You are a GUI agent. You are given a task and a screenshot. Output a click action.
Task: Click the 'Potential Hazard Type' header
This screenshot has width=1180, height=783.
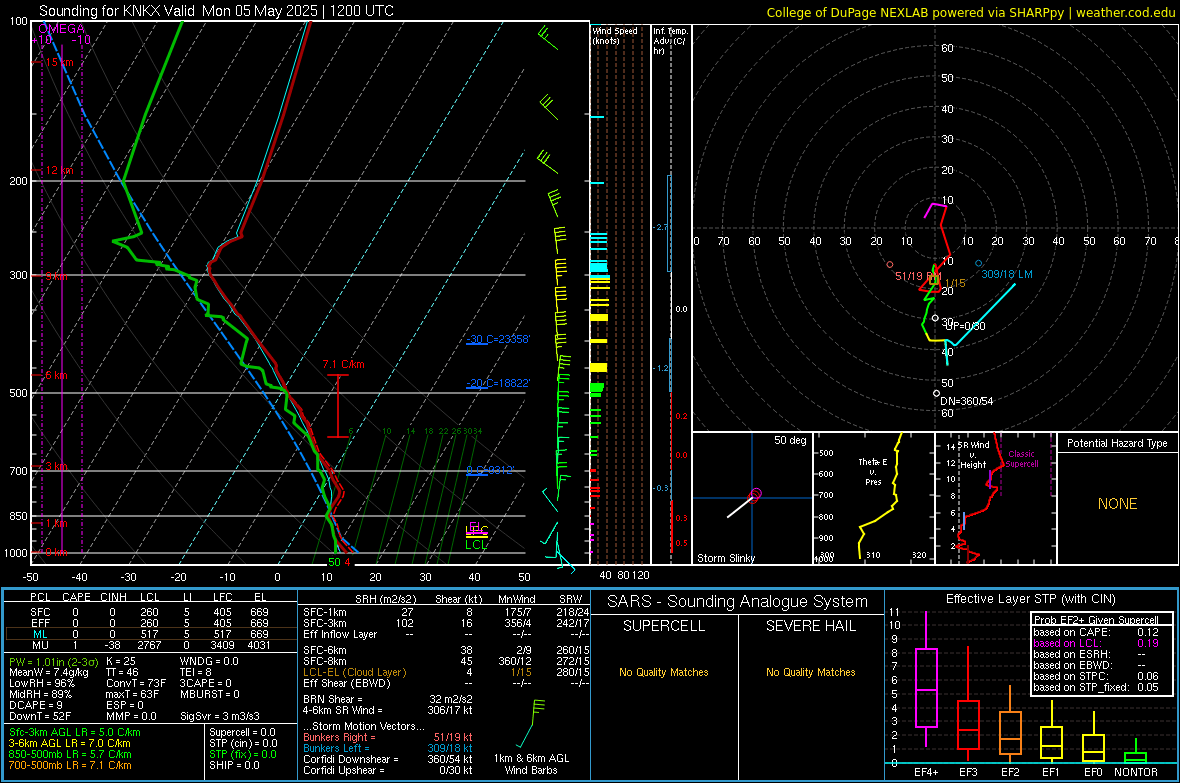1117,443
